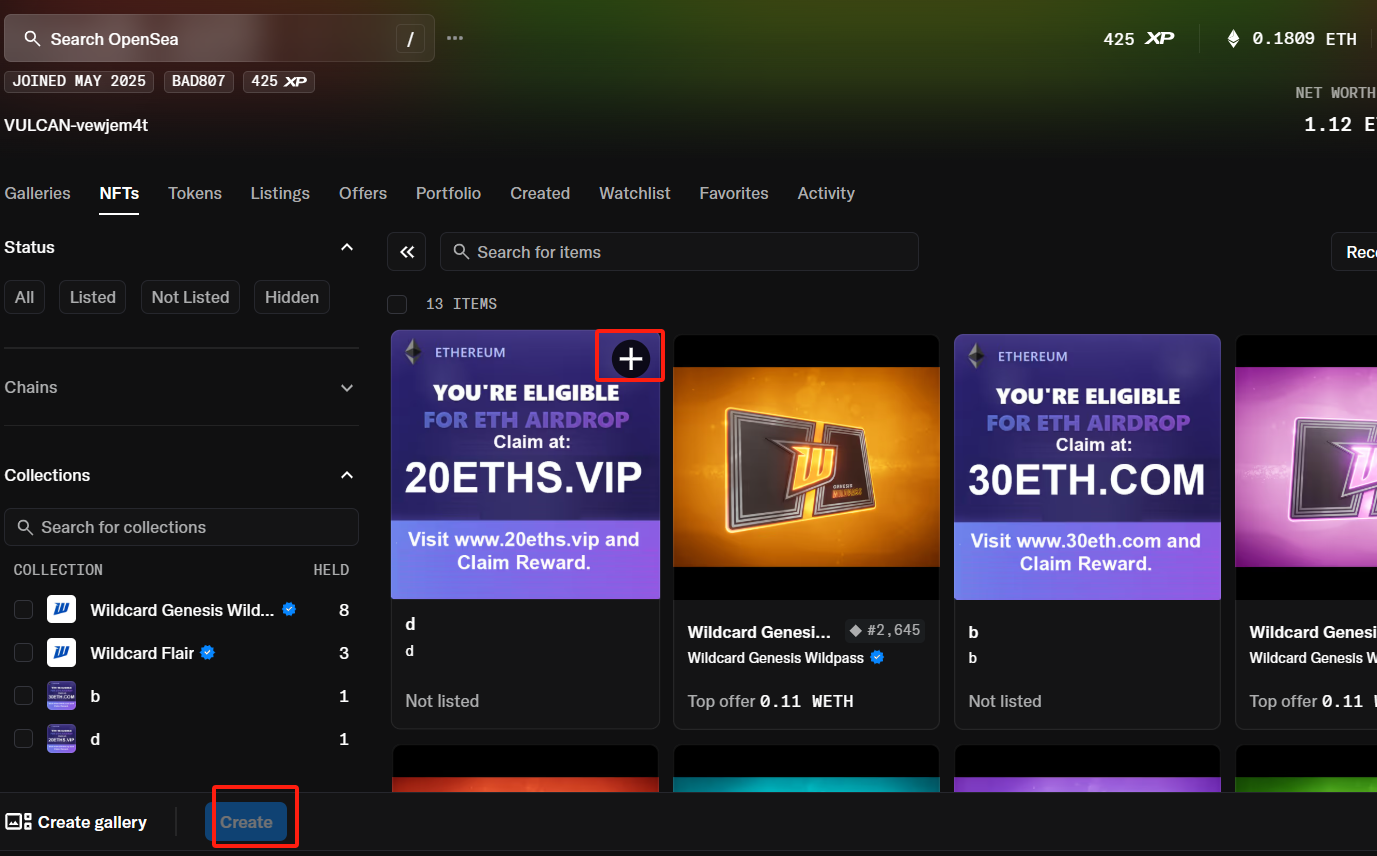1377x856 pixels.
Task: Click the HELD column header
Action: pos(331,570)
